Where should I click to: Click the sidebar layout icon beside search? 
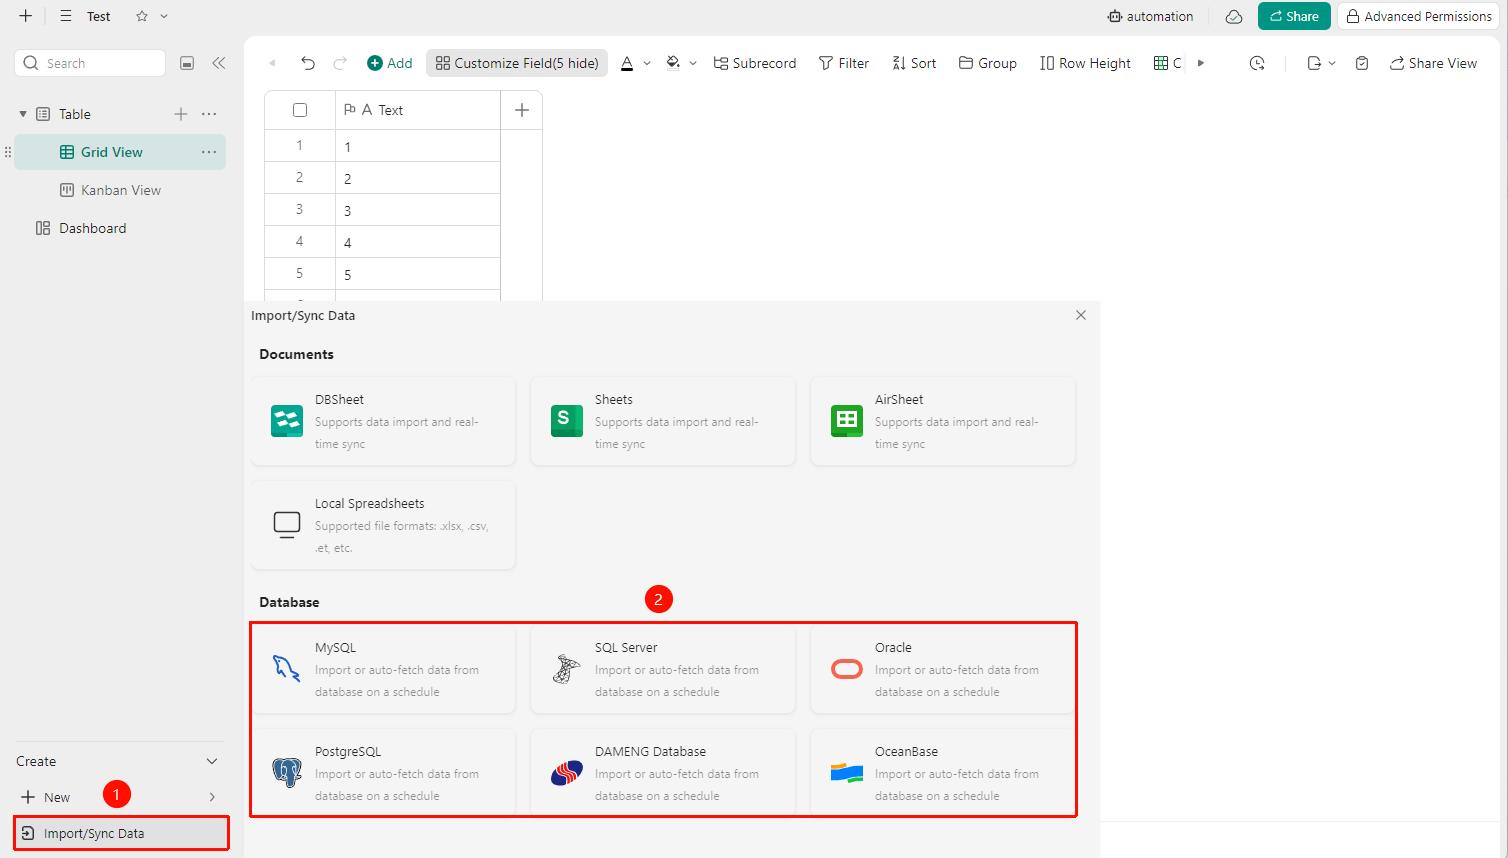pyautogui.click(x=187, y=63)
